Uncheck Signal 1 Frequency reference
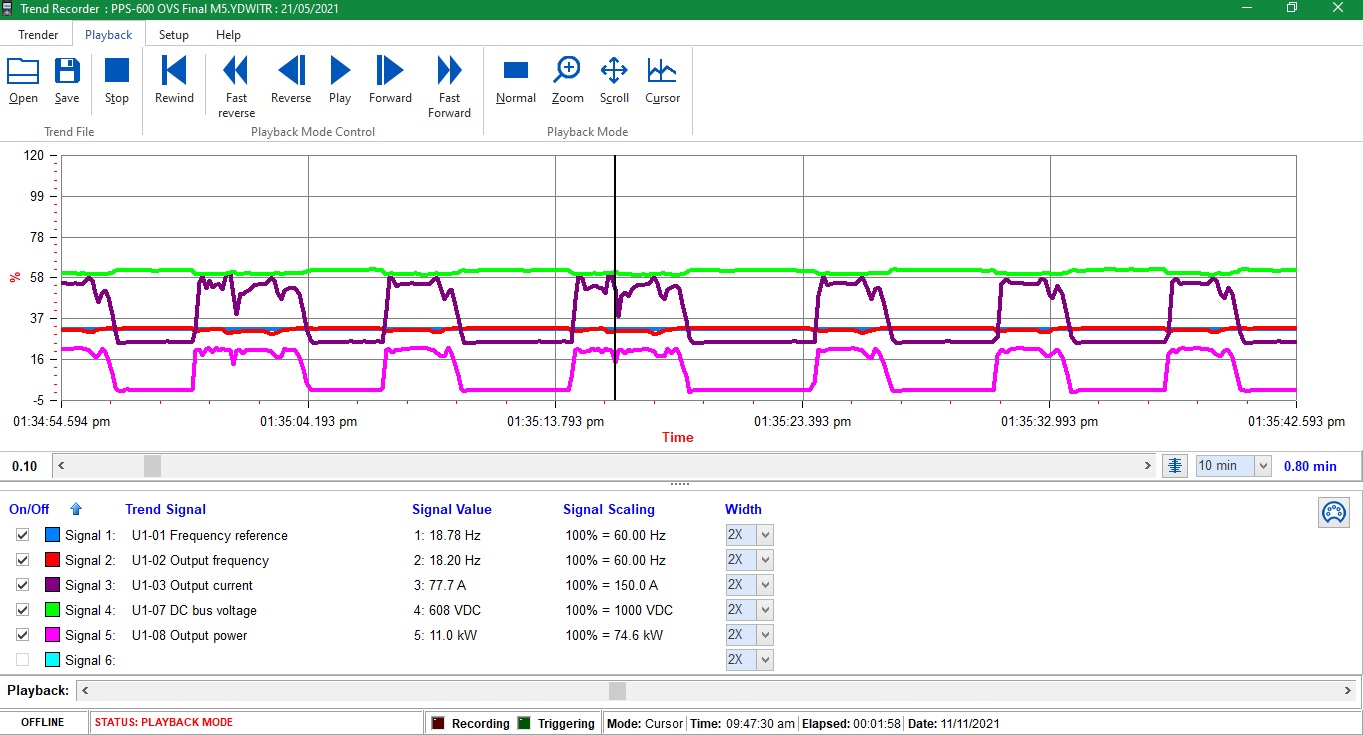Image resolution: width=1363 pixels, height=735 pixels. 22,535
